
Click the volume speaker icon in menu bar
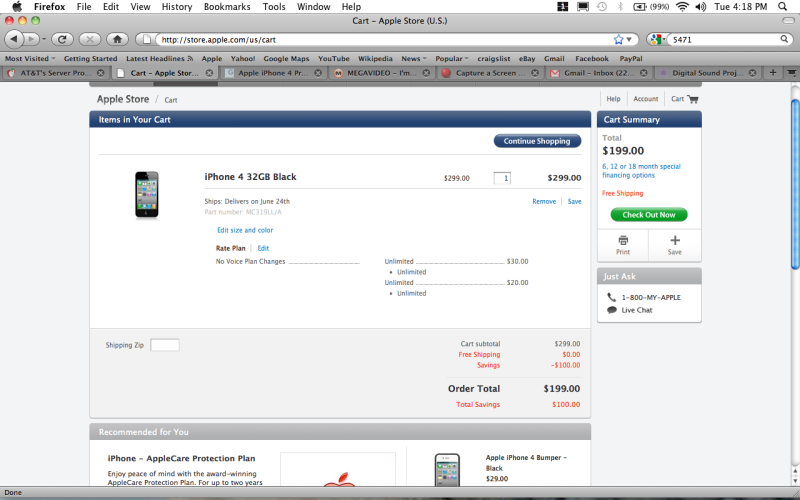[701, 7]
